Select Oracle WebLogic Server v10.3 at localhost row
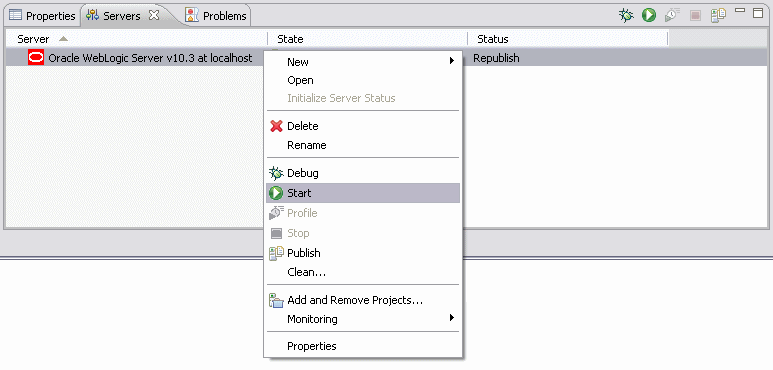This screenshot has height=370, width=773. (x=386, y=58)
